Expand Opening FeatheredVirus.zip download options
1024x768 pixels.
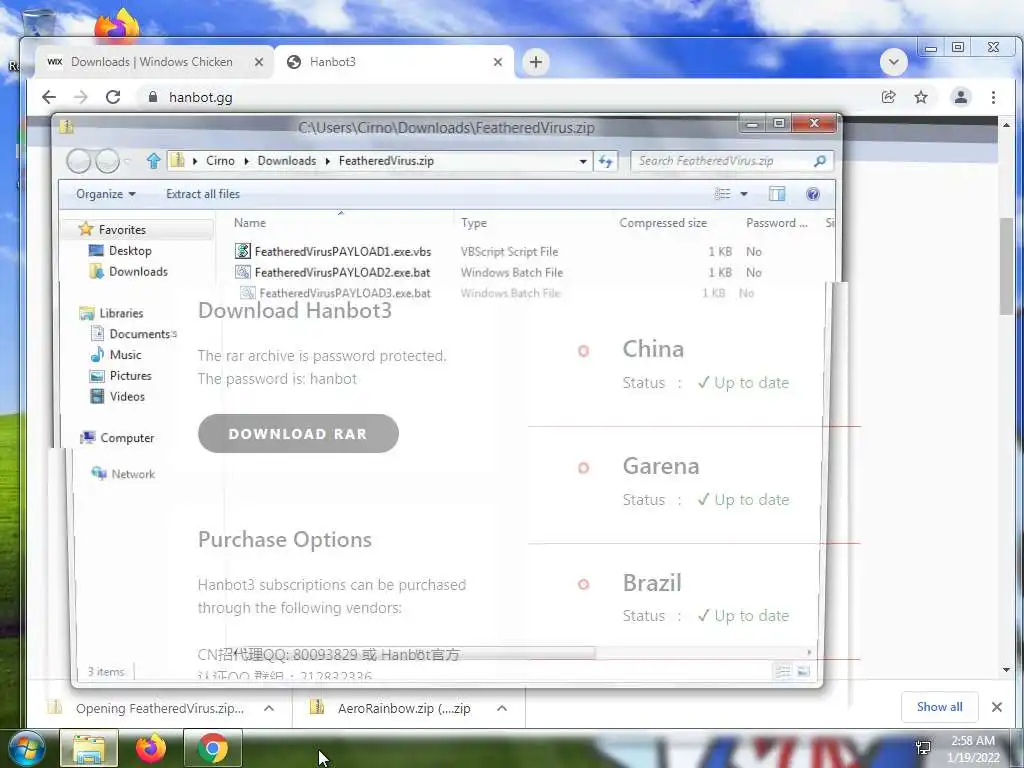pos(268,708)
